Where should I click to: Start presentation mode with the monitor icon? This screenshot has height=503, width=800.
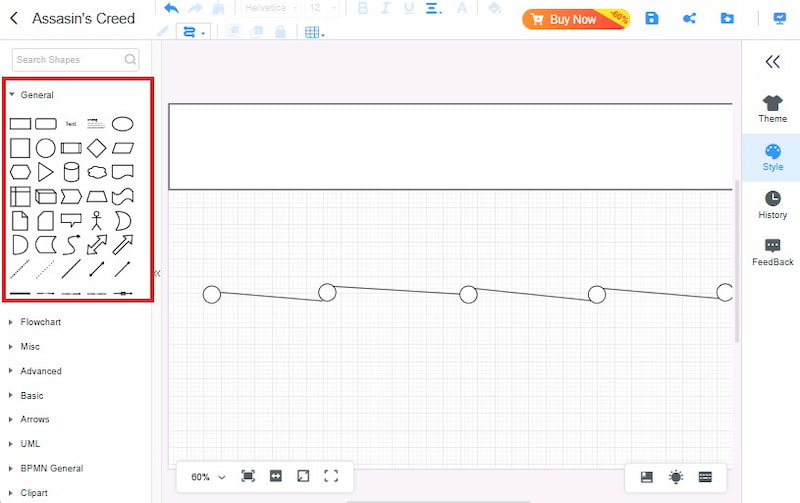[x=780, y=19]
